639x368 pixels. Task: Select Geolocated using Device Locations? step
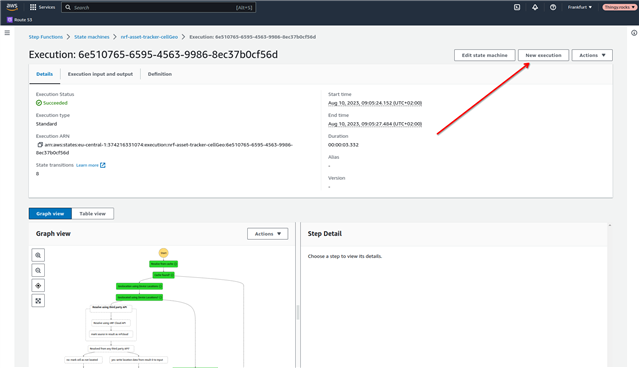[139, 297]
